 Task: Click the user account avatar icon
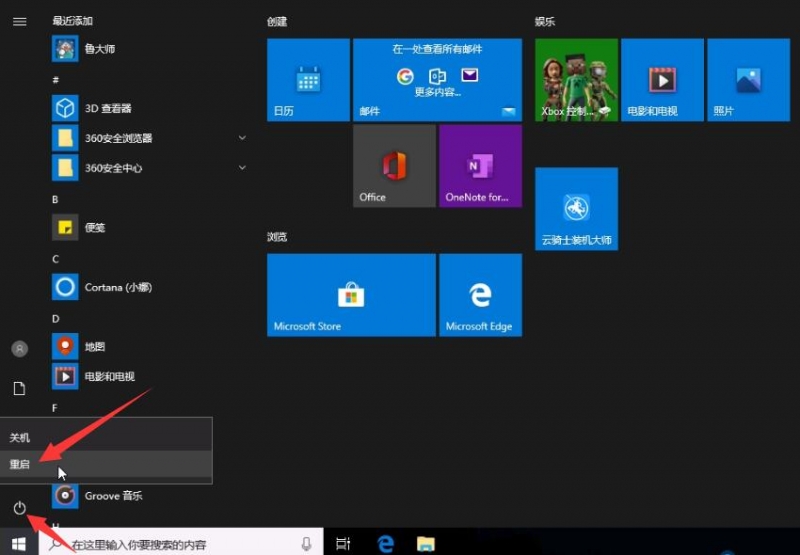[19, 349]
